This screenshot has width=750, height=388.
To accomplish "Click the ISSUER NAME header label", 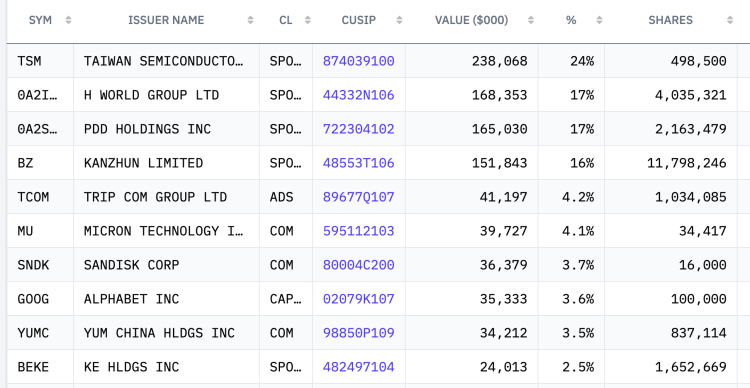I will click(x=166, y=20).
